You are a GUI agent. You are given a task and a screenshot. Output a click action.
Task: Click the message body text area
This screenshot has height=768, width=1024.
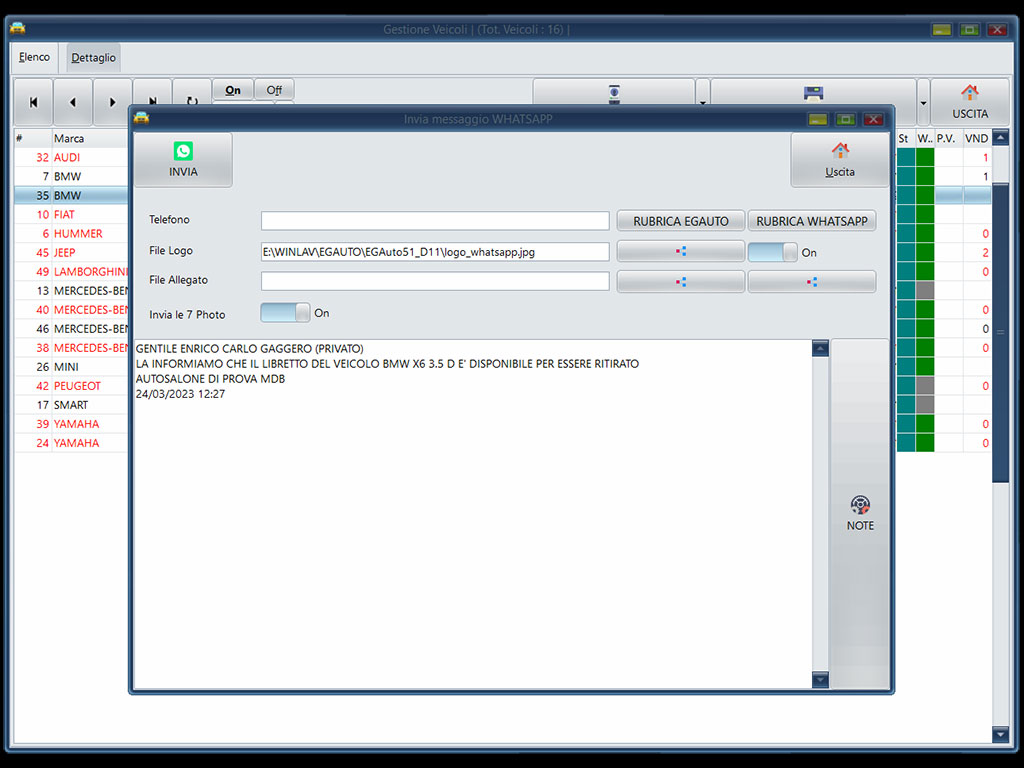click(473, 513)
